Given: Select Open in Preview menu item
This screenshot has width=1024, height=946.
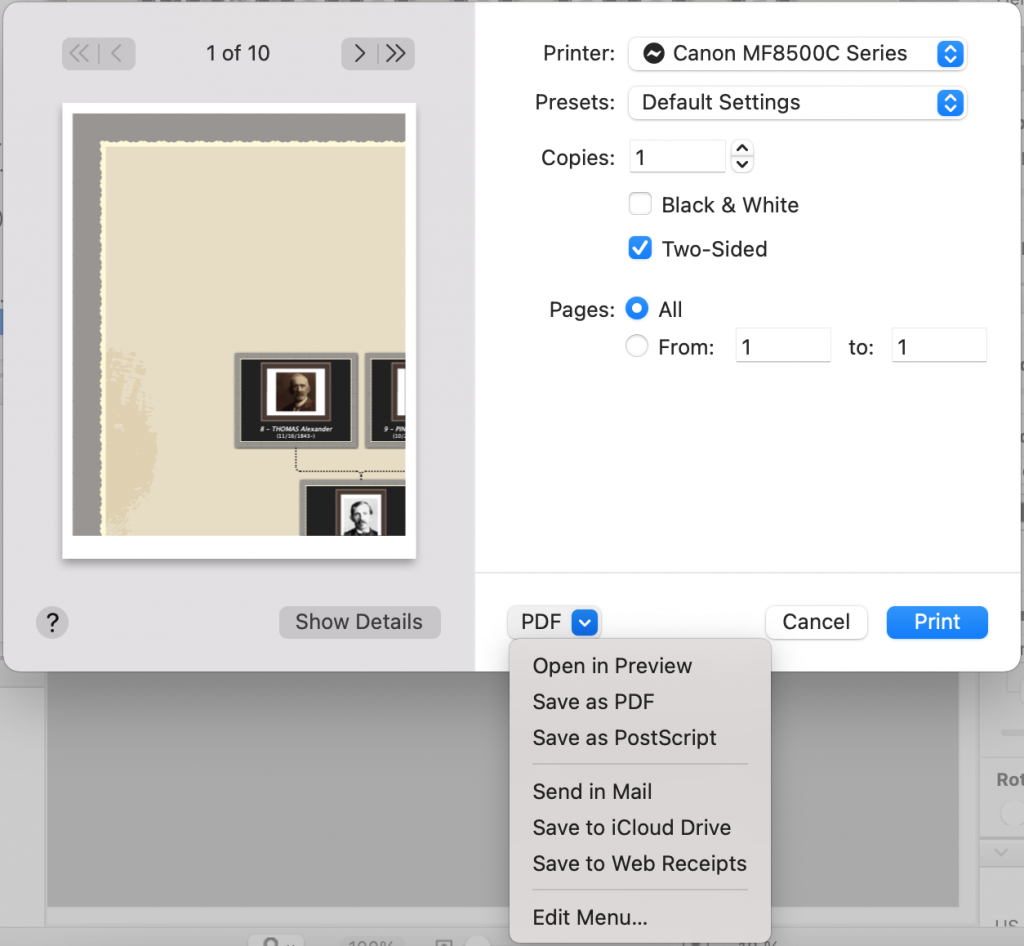Looking at the screenshot, I should coord(612,666).
